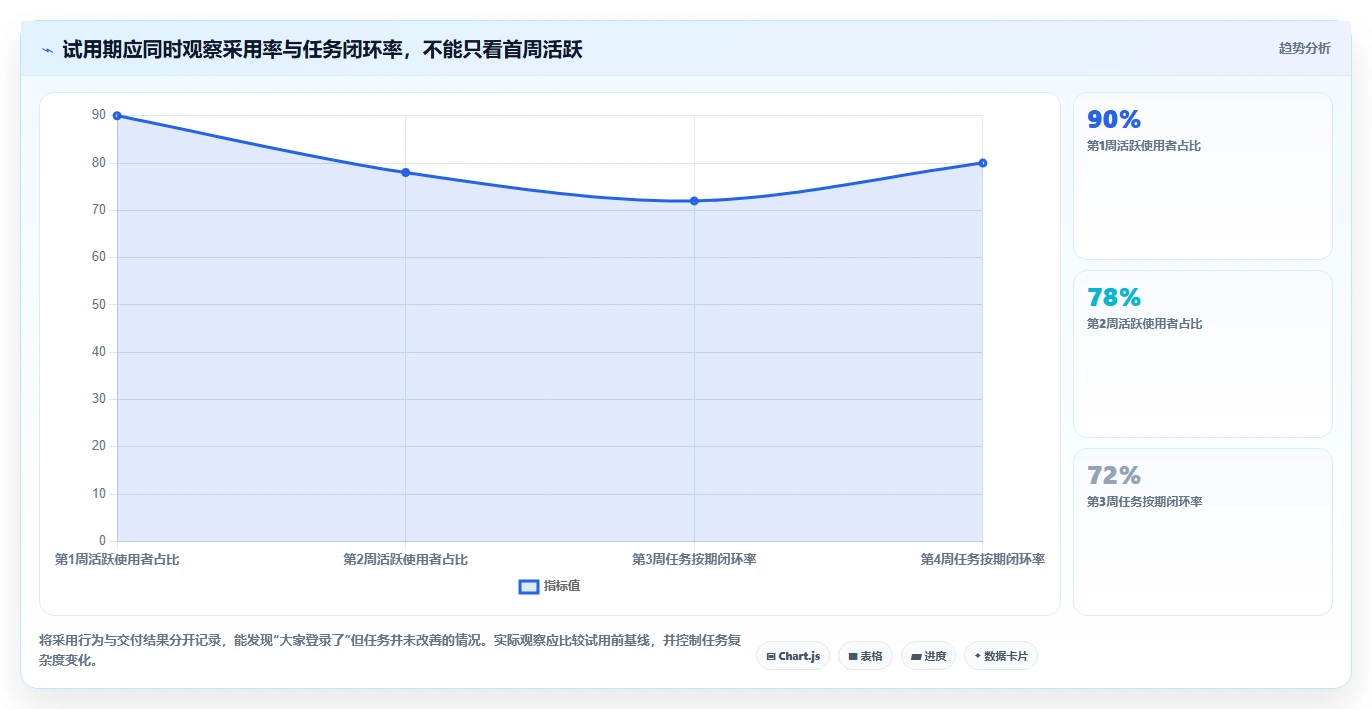The width and height of the screenshot is (1372, 709).
Task: Click the description paragraph starting 将采用行为
Action: click(x=390, y=650)
